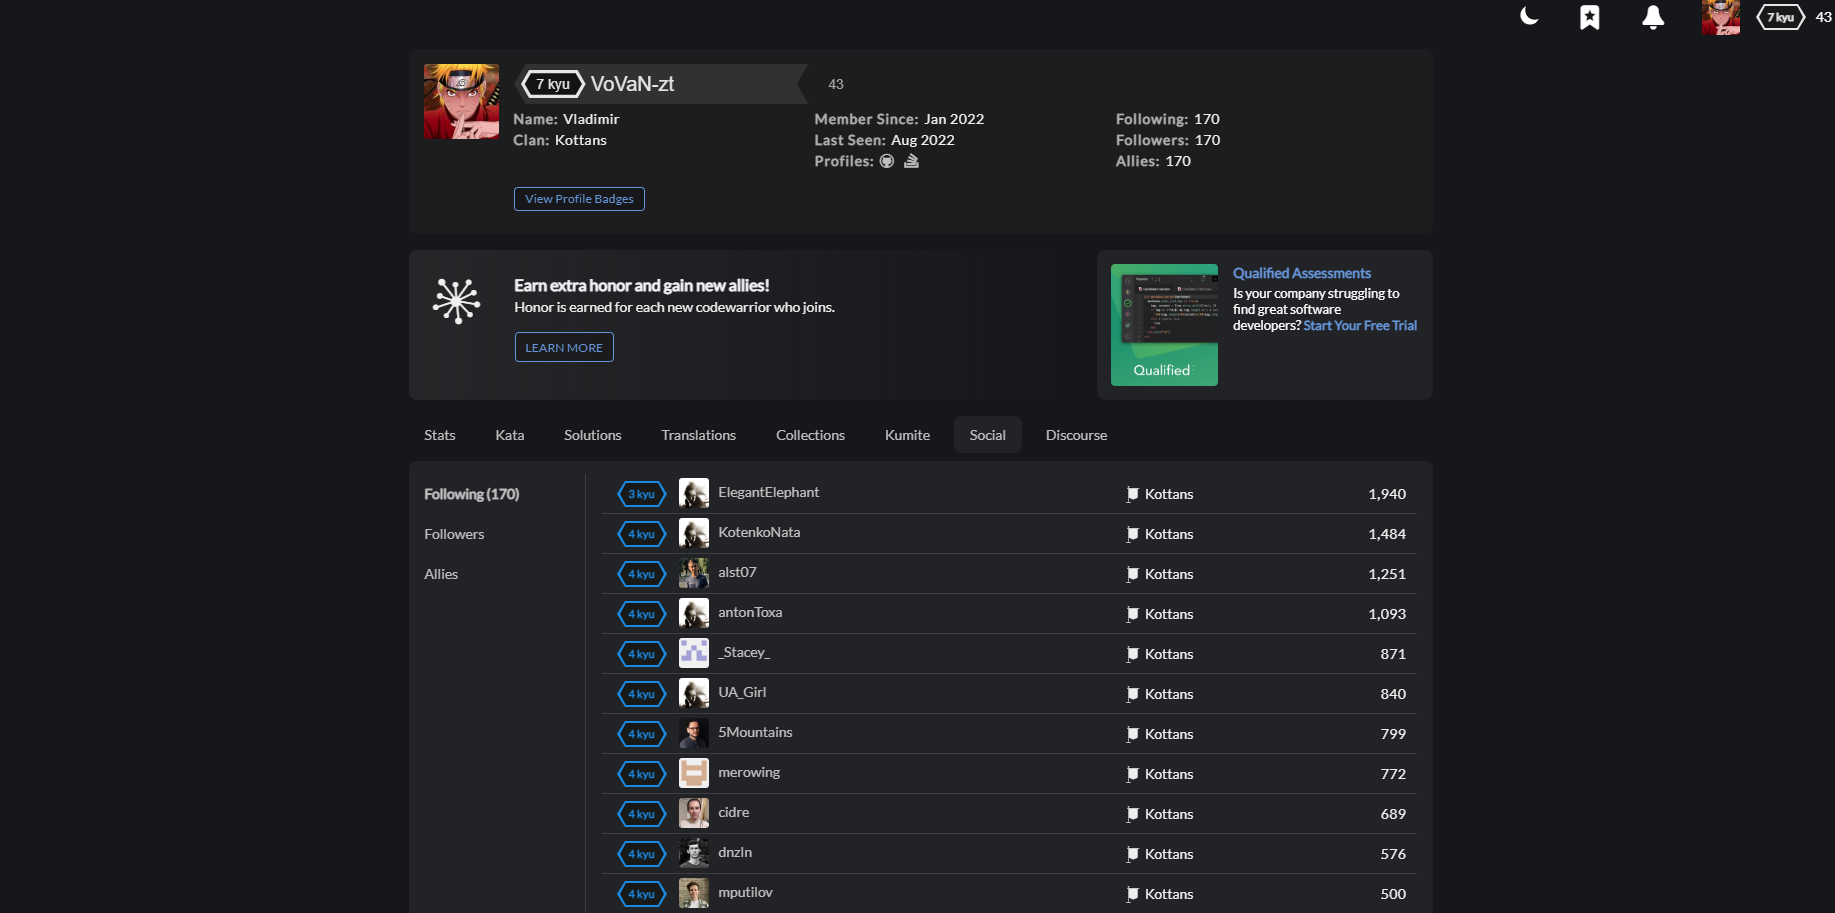Open dnzln user profile
Viewport: 1835px width, 913px height.
pos(735,852)
